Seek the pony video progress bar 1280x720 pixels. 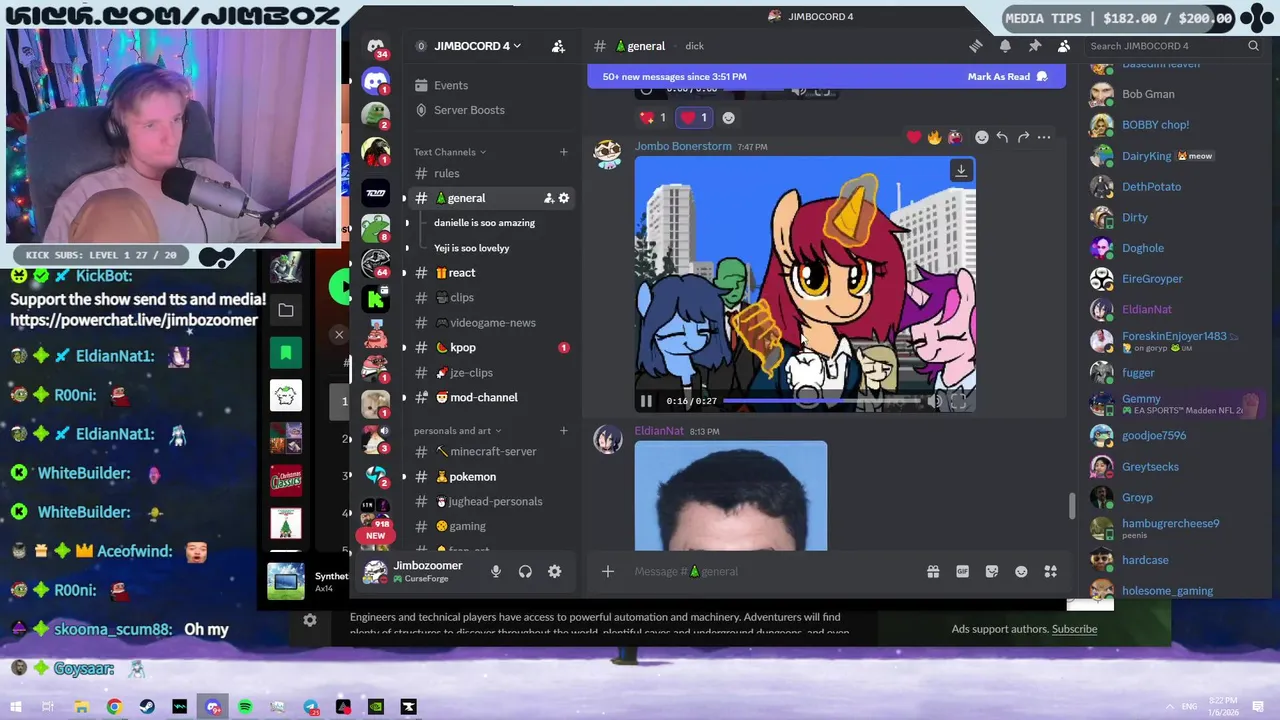tap(821, 401)
